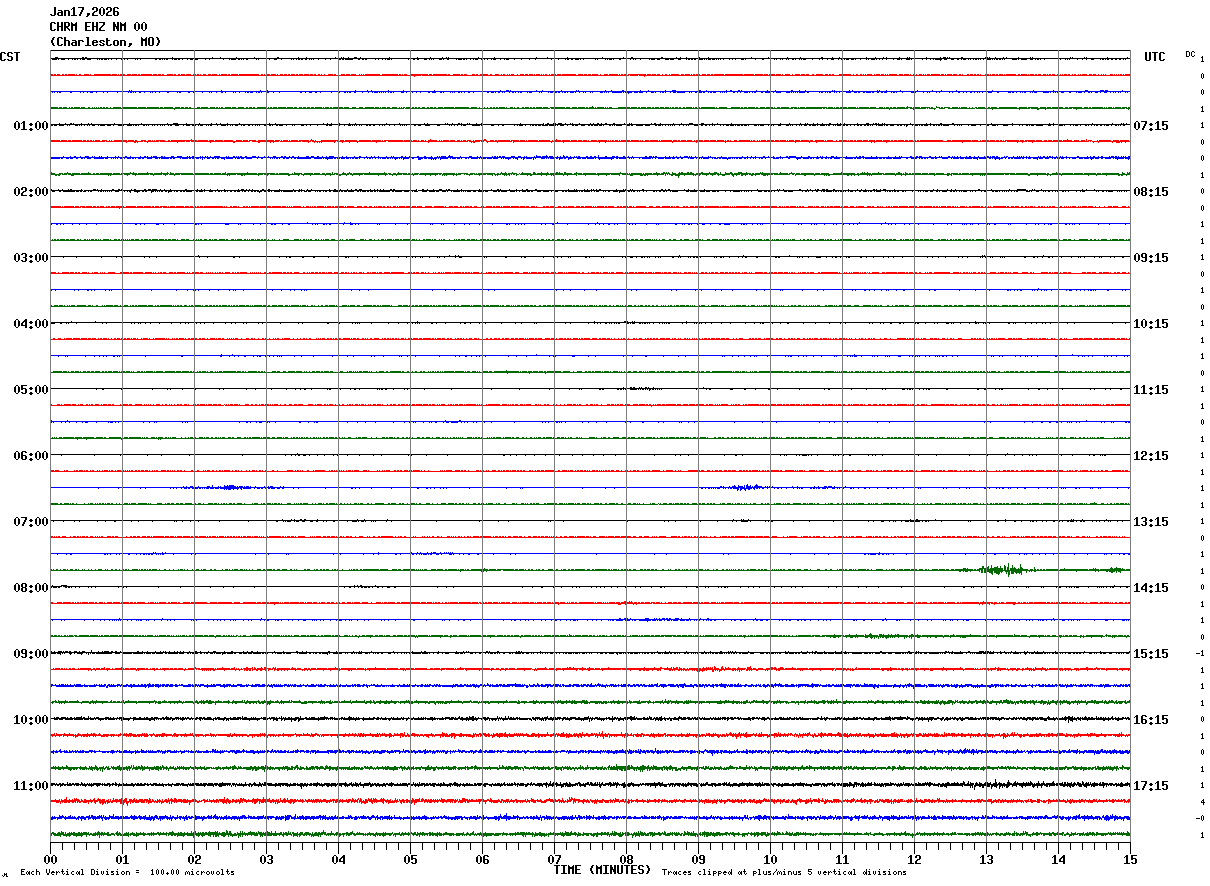
Task: Click the TIME (MINUTES) axis title
Action: click(x=602, y=870)
